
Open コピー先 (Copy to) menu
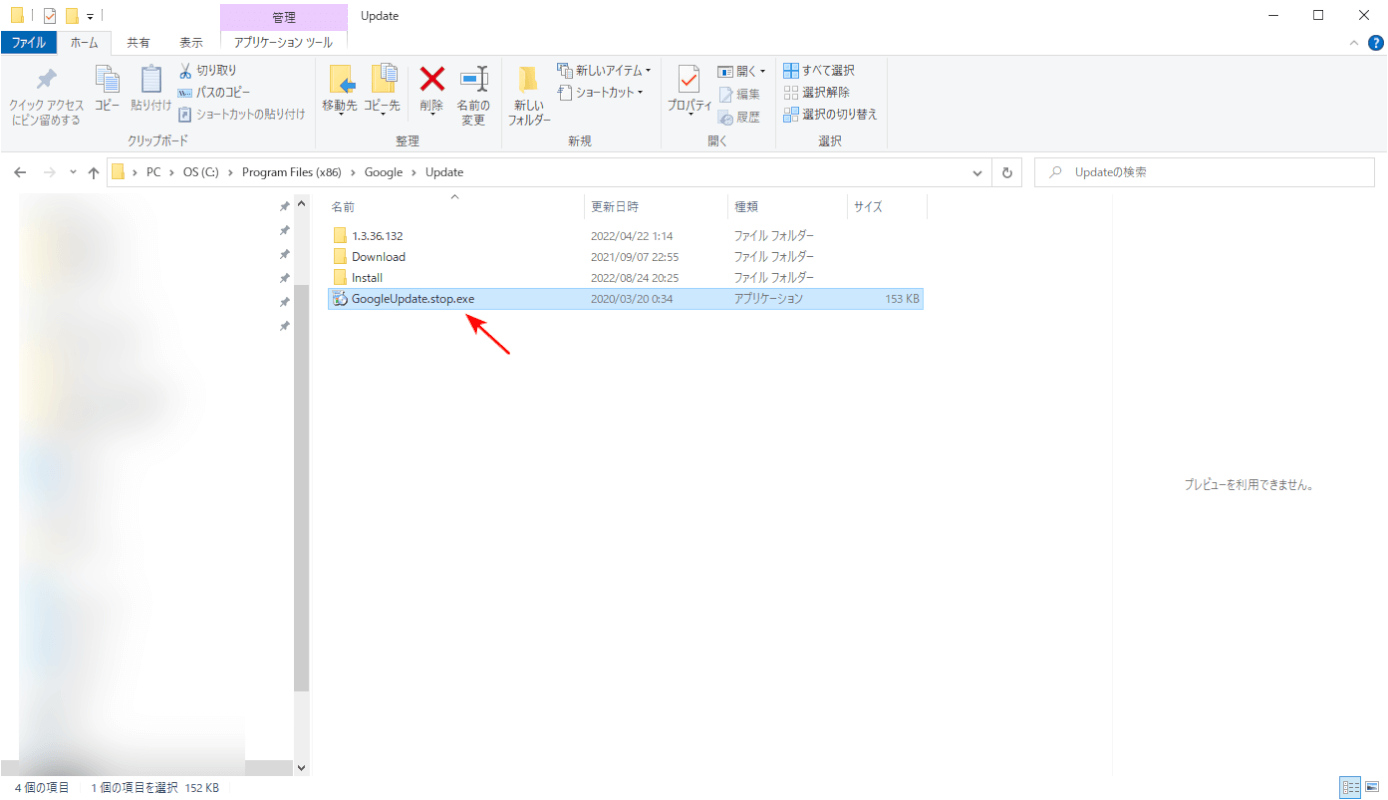coord(381,90)
